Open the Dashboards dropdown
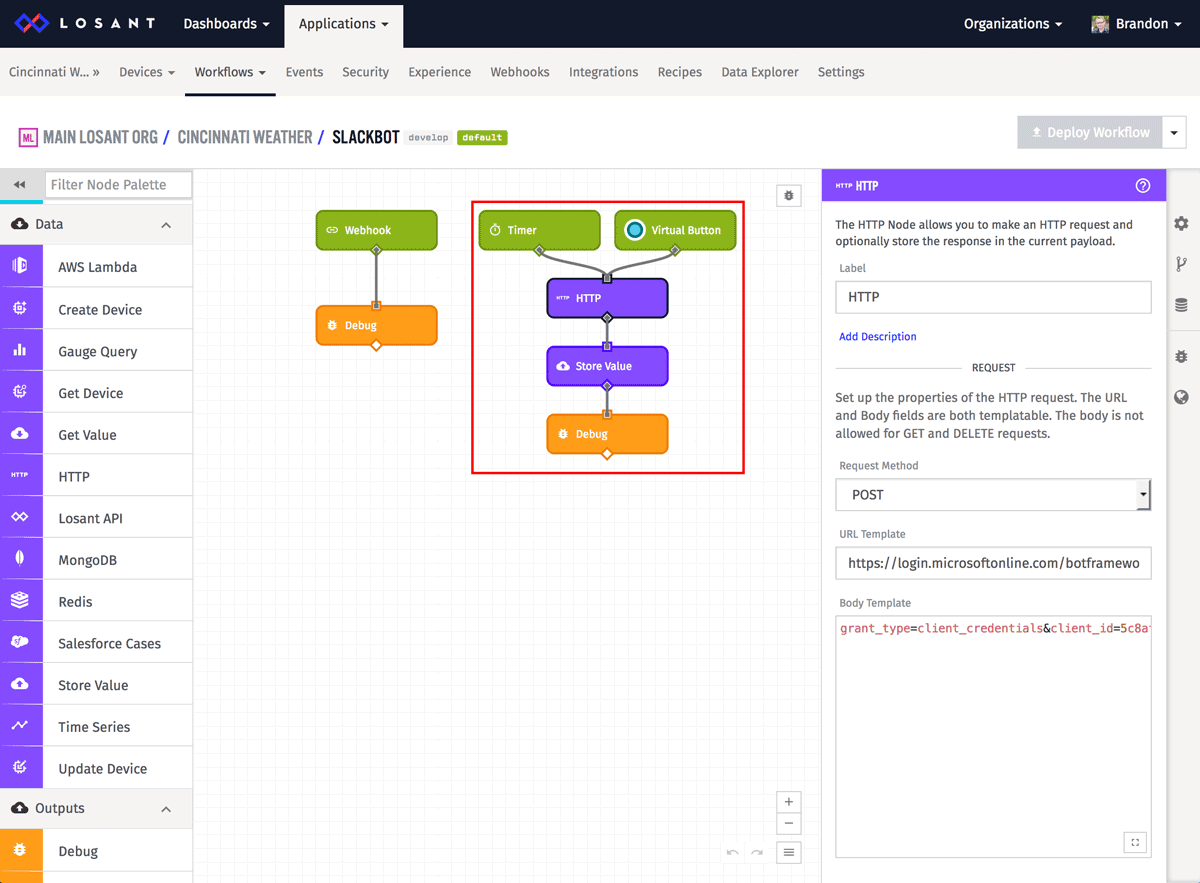 click(226, 24)
